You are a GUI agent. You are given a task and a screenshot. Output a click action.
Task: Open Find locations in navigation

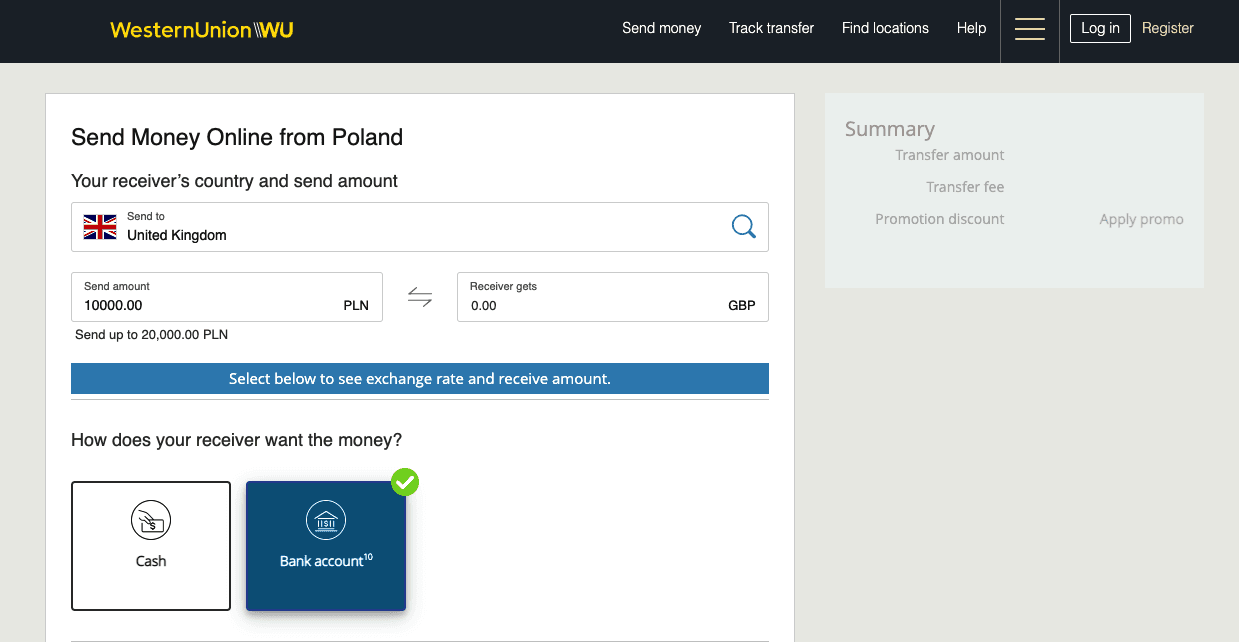(885, 28)
